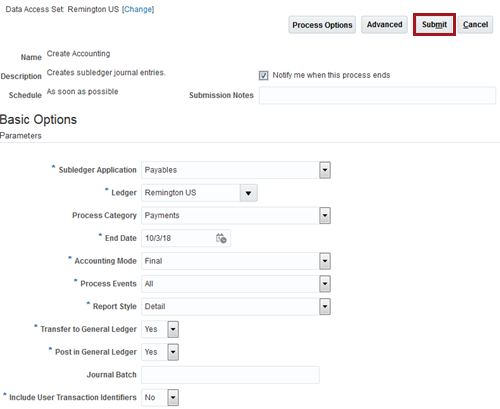Click the Advanced button
This screenshot has width=500, height=409.
click(384, 25)
